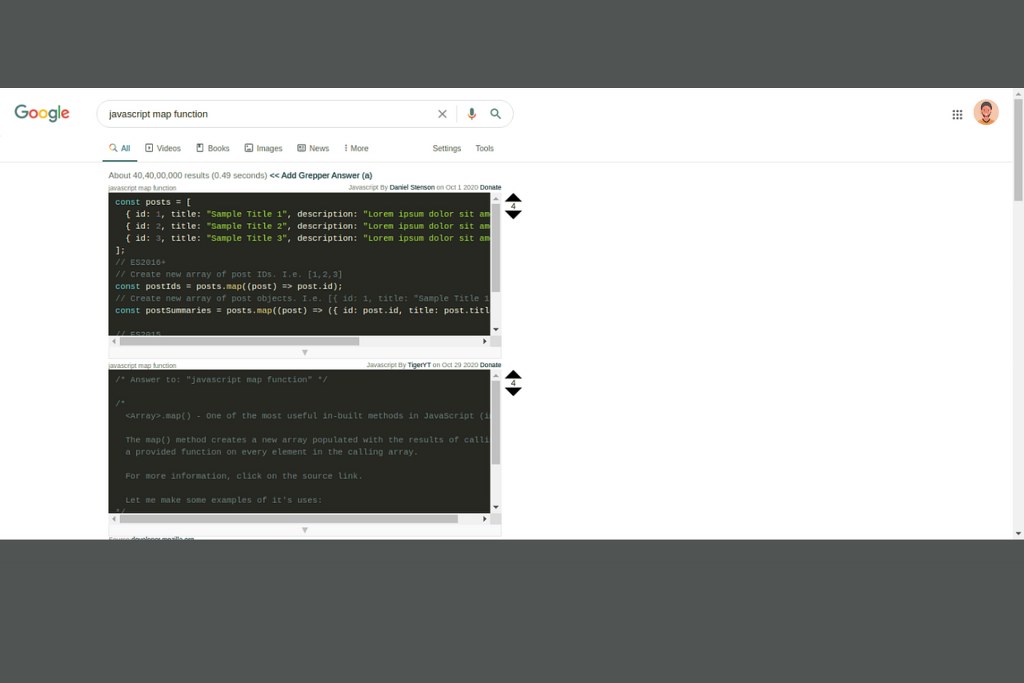Viewport: 1024px width, 683px height.
Task: Open the Google apps grid
Action: (957, 114)
